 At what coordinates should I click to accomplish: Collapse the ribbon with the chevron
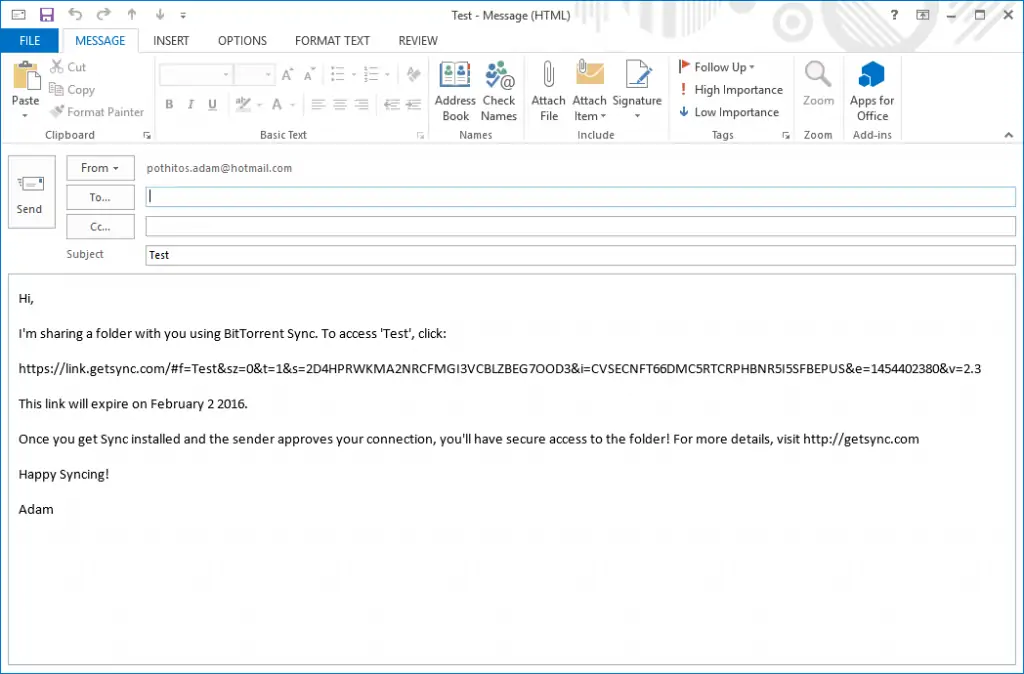(1009, 135)
